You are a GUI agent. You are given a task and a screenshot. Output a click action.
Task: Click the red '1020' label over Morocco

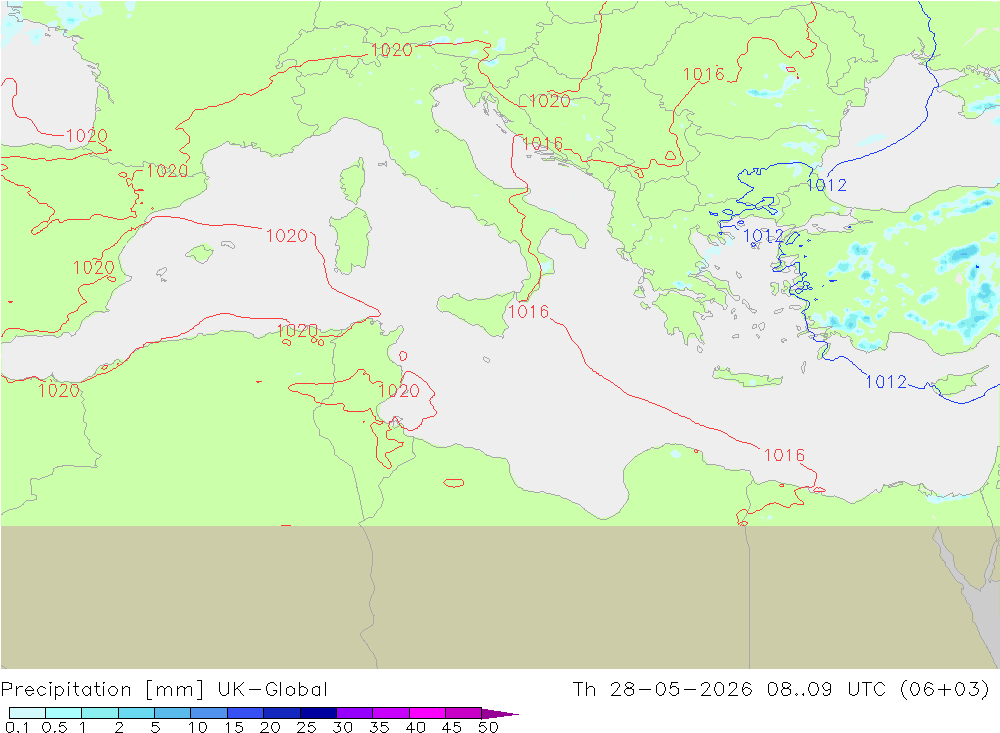coord(59,390)
